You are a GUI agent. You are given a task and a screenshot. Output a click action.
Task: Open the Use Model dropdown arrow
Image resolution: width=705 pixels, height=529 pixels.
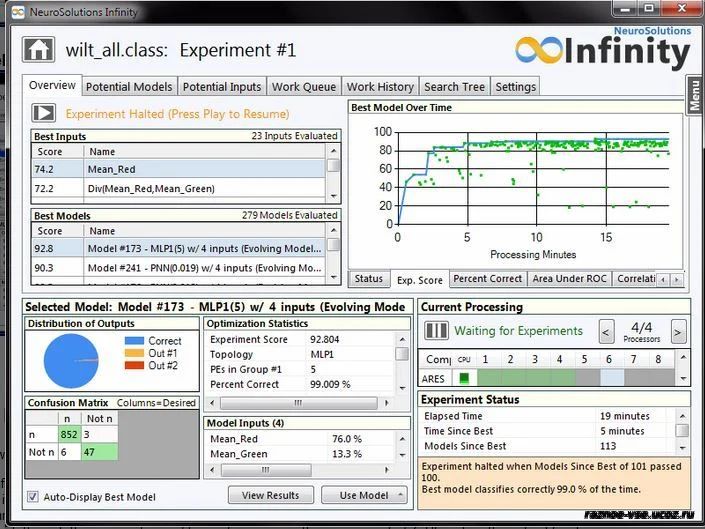(x=401, y=495)
